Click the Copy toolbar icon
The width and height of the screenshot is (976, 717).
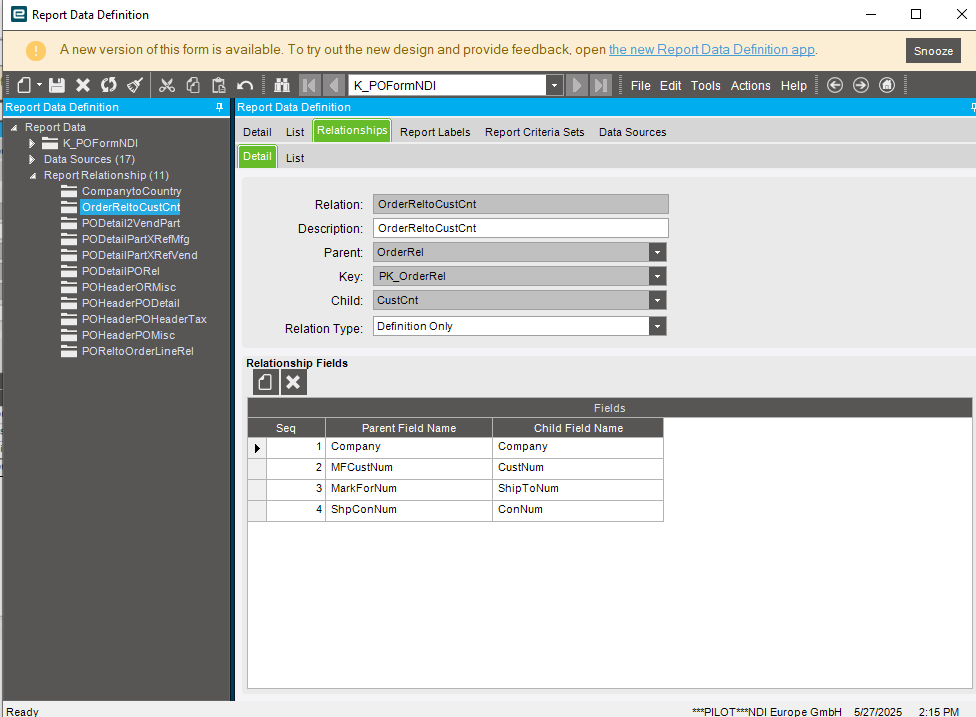[x=193, y=85]
